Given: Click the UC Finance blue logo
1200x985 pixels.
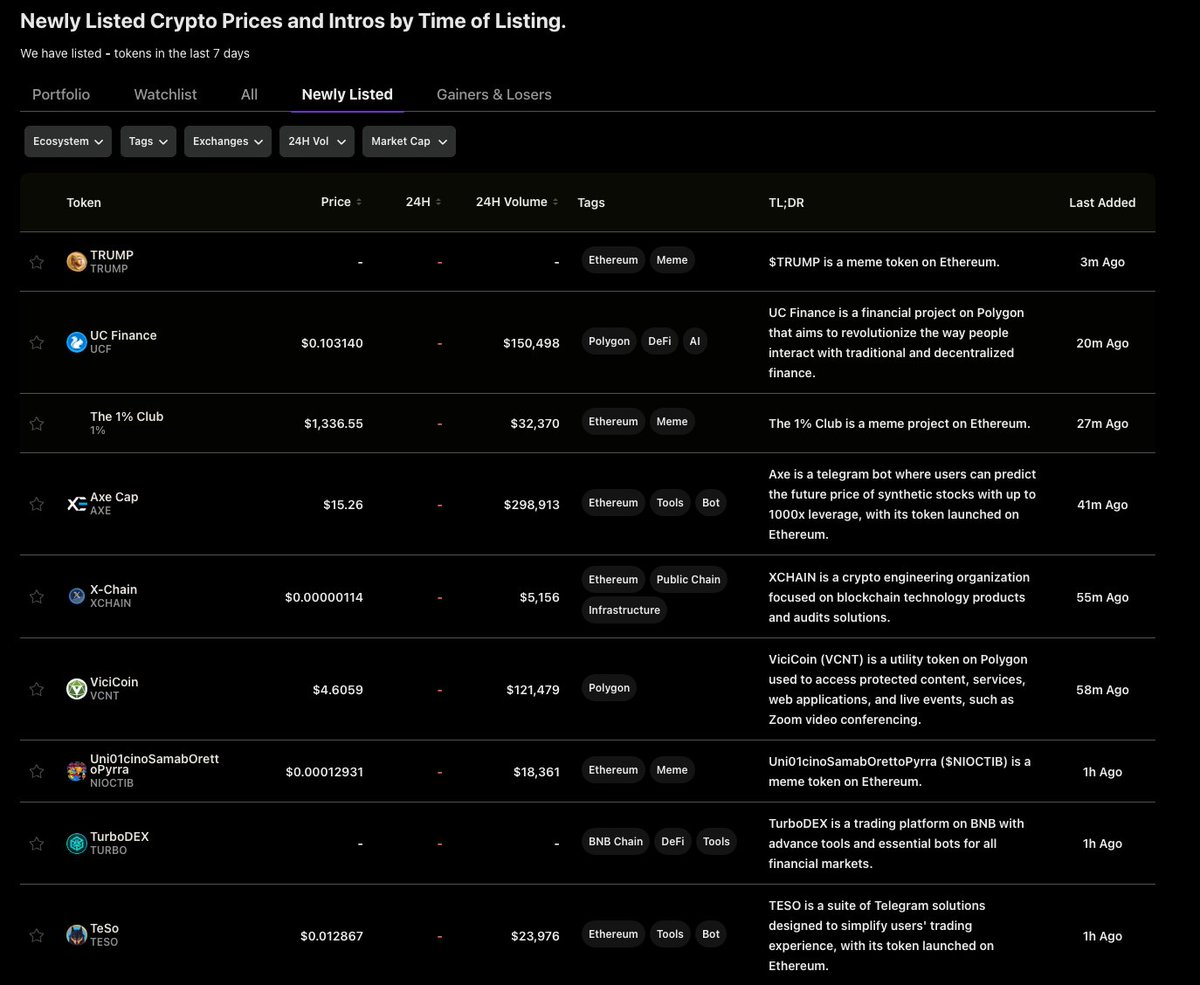Looking at the screenshot, I should 76,343.
